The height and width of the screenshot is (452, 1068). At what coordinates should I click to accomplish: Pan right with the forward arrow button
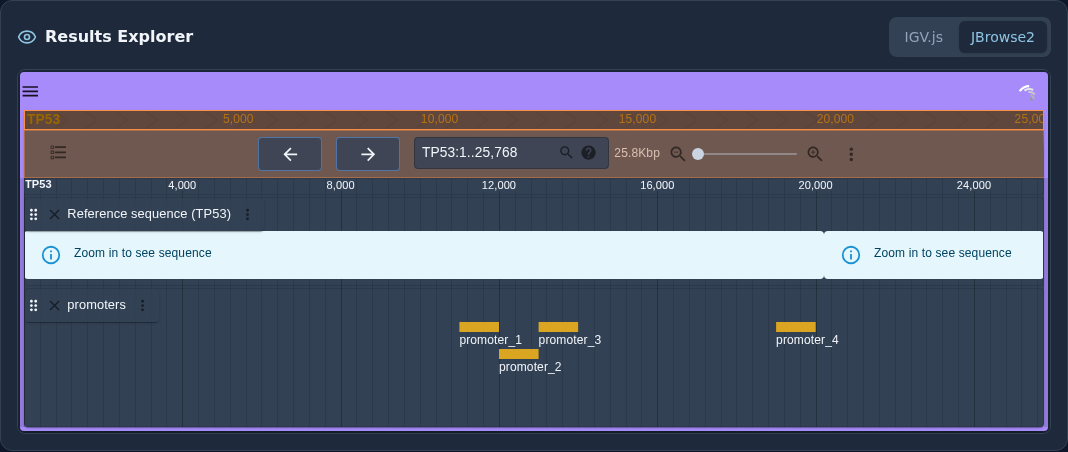pos(368,154)
